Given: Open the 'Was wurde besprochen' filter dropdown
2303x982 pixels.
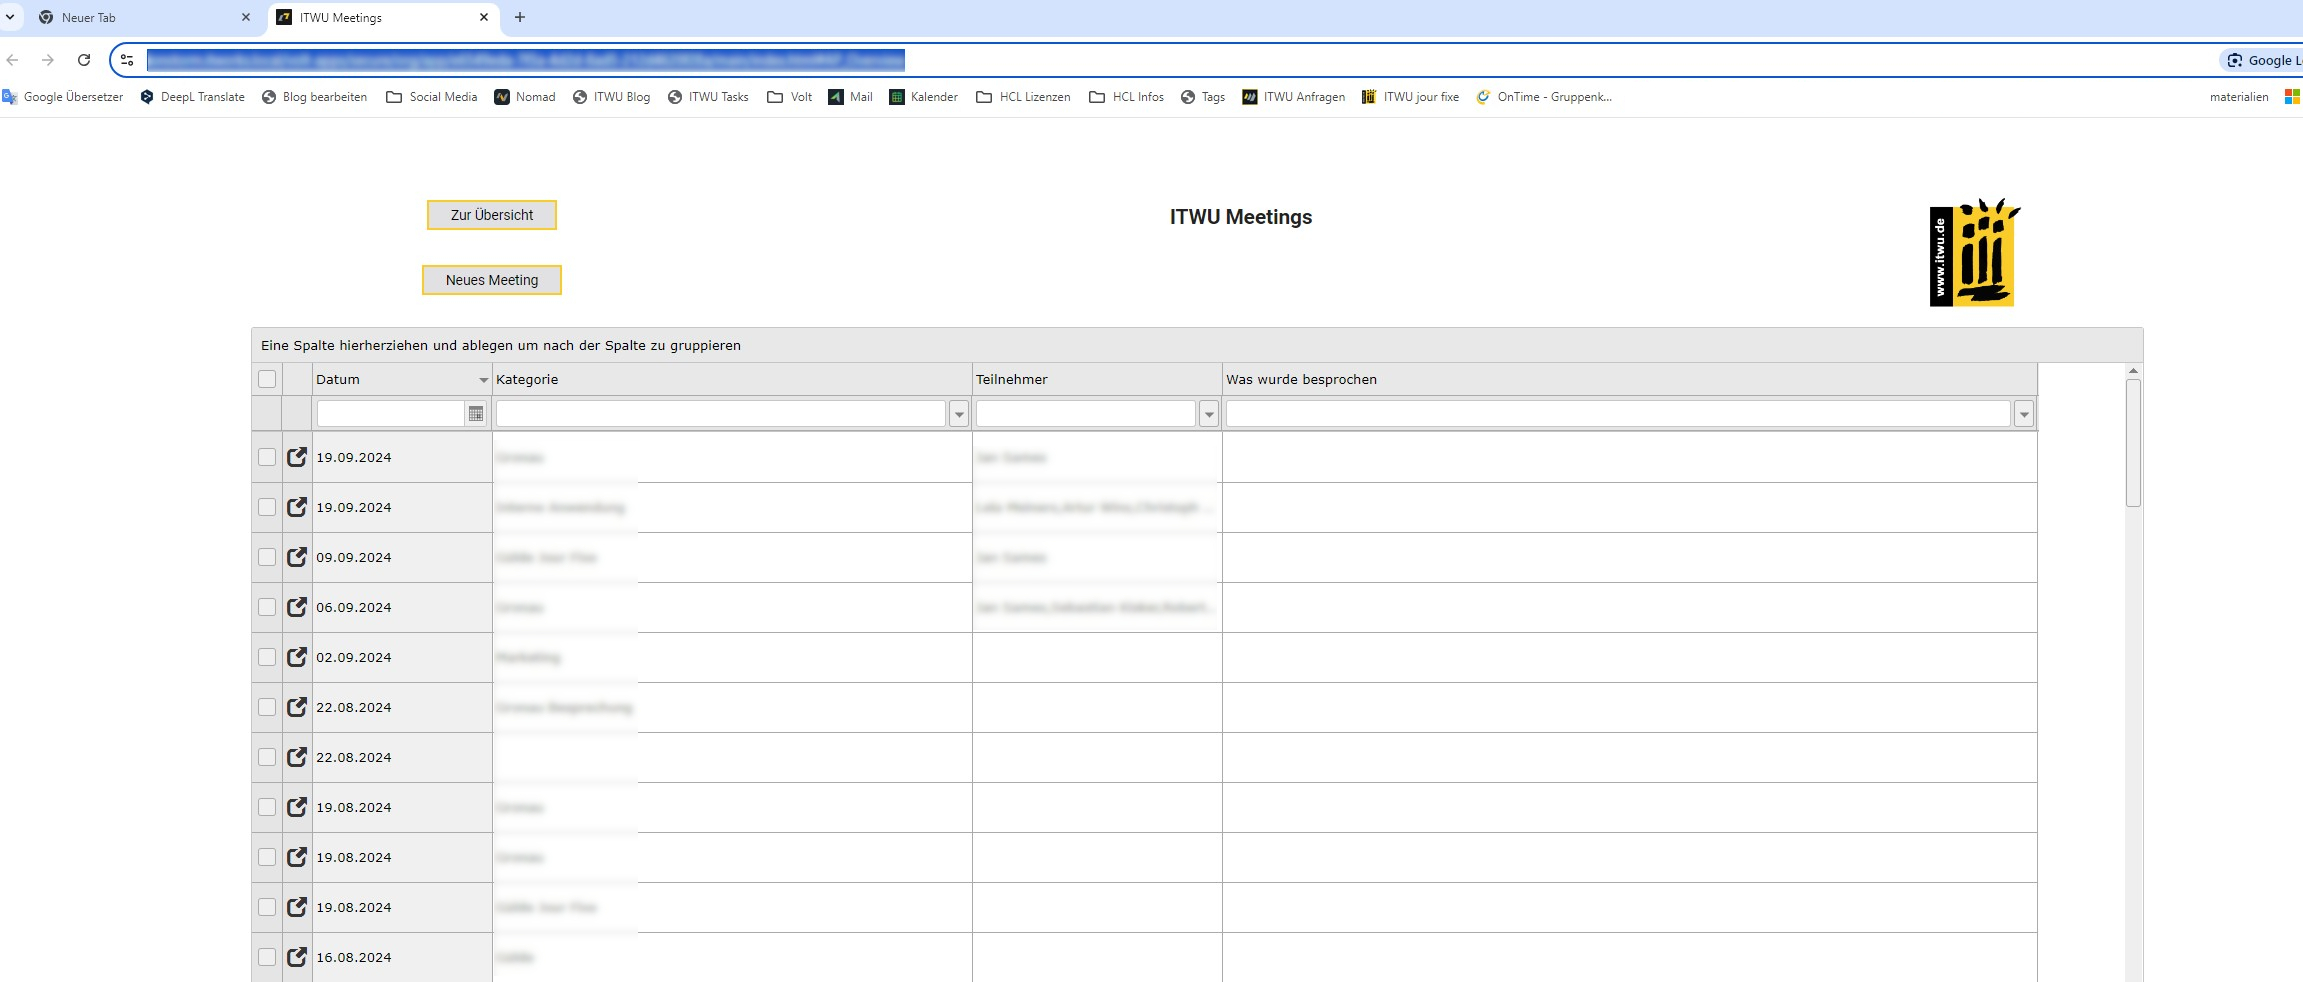Looking at the screenshot, I should click(2024, 414).
